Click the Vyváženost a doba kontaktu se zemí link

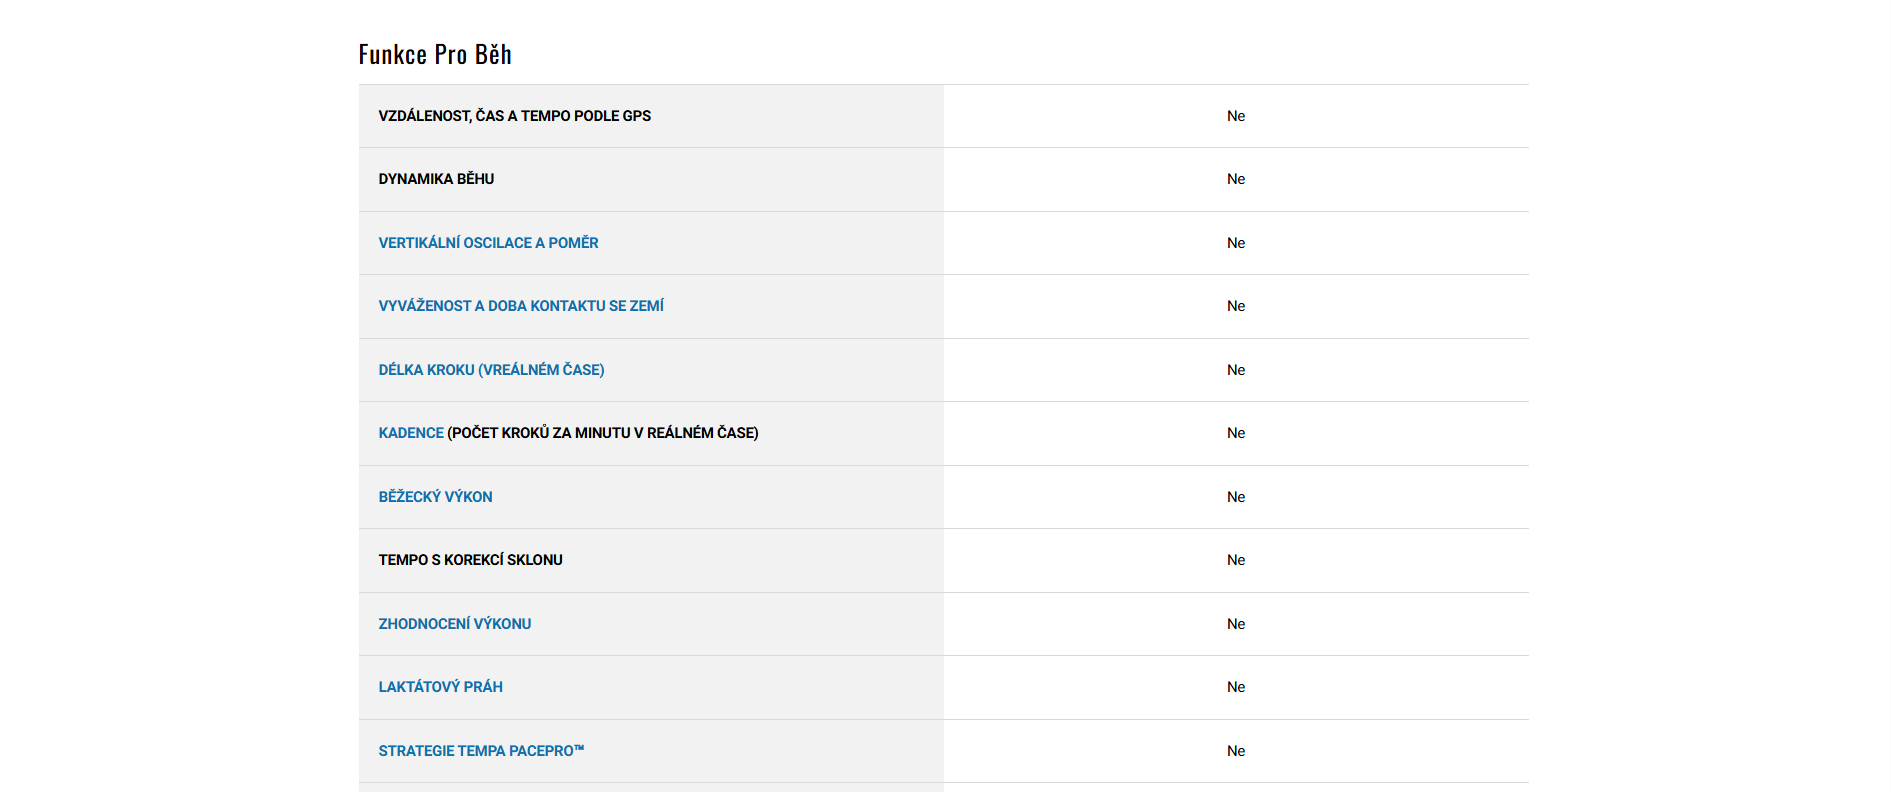[x=521, y=306]
